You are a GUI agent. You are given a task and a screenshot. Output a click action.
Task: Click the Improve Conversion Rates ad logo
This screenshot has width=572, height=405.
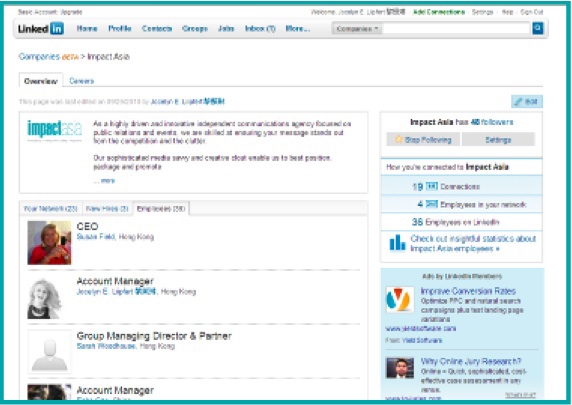400,299
